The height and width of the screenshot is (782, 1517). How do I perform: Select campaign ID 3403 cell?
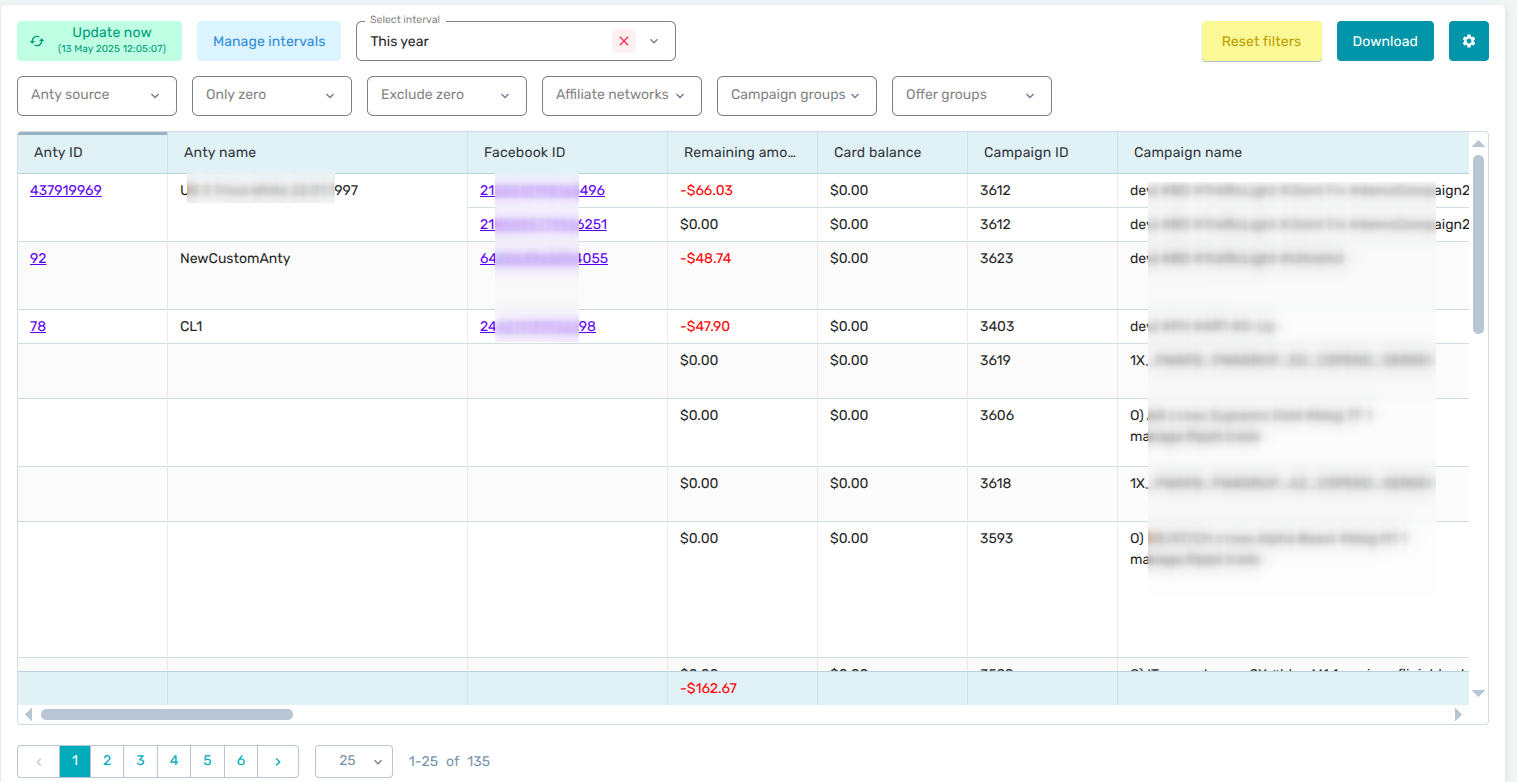point(1042,326)
